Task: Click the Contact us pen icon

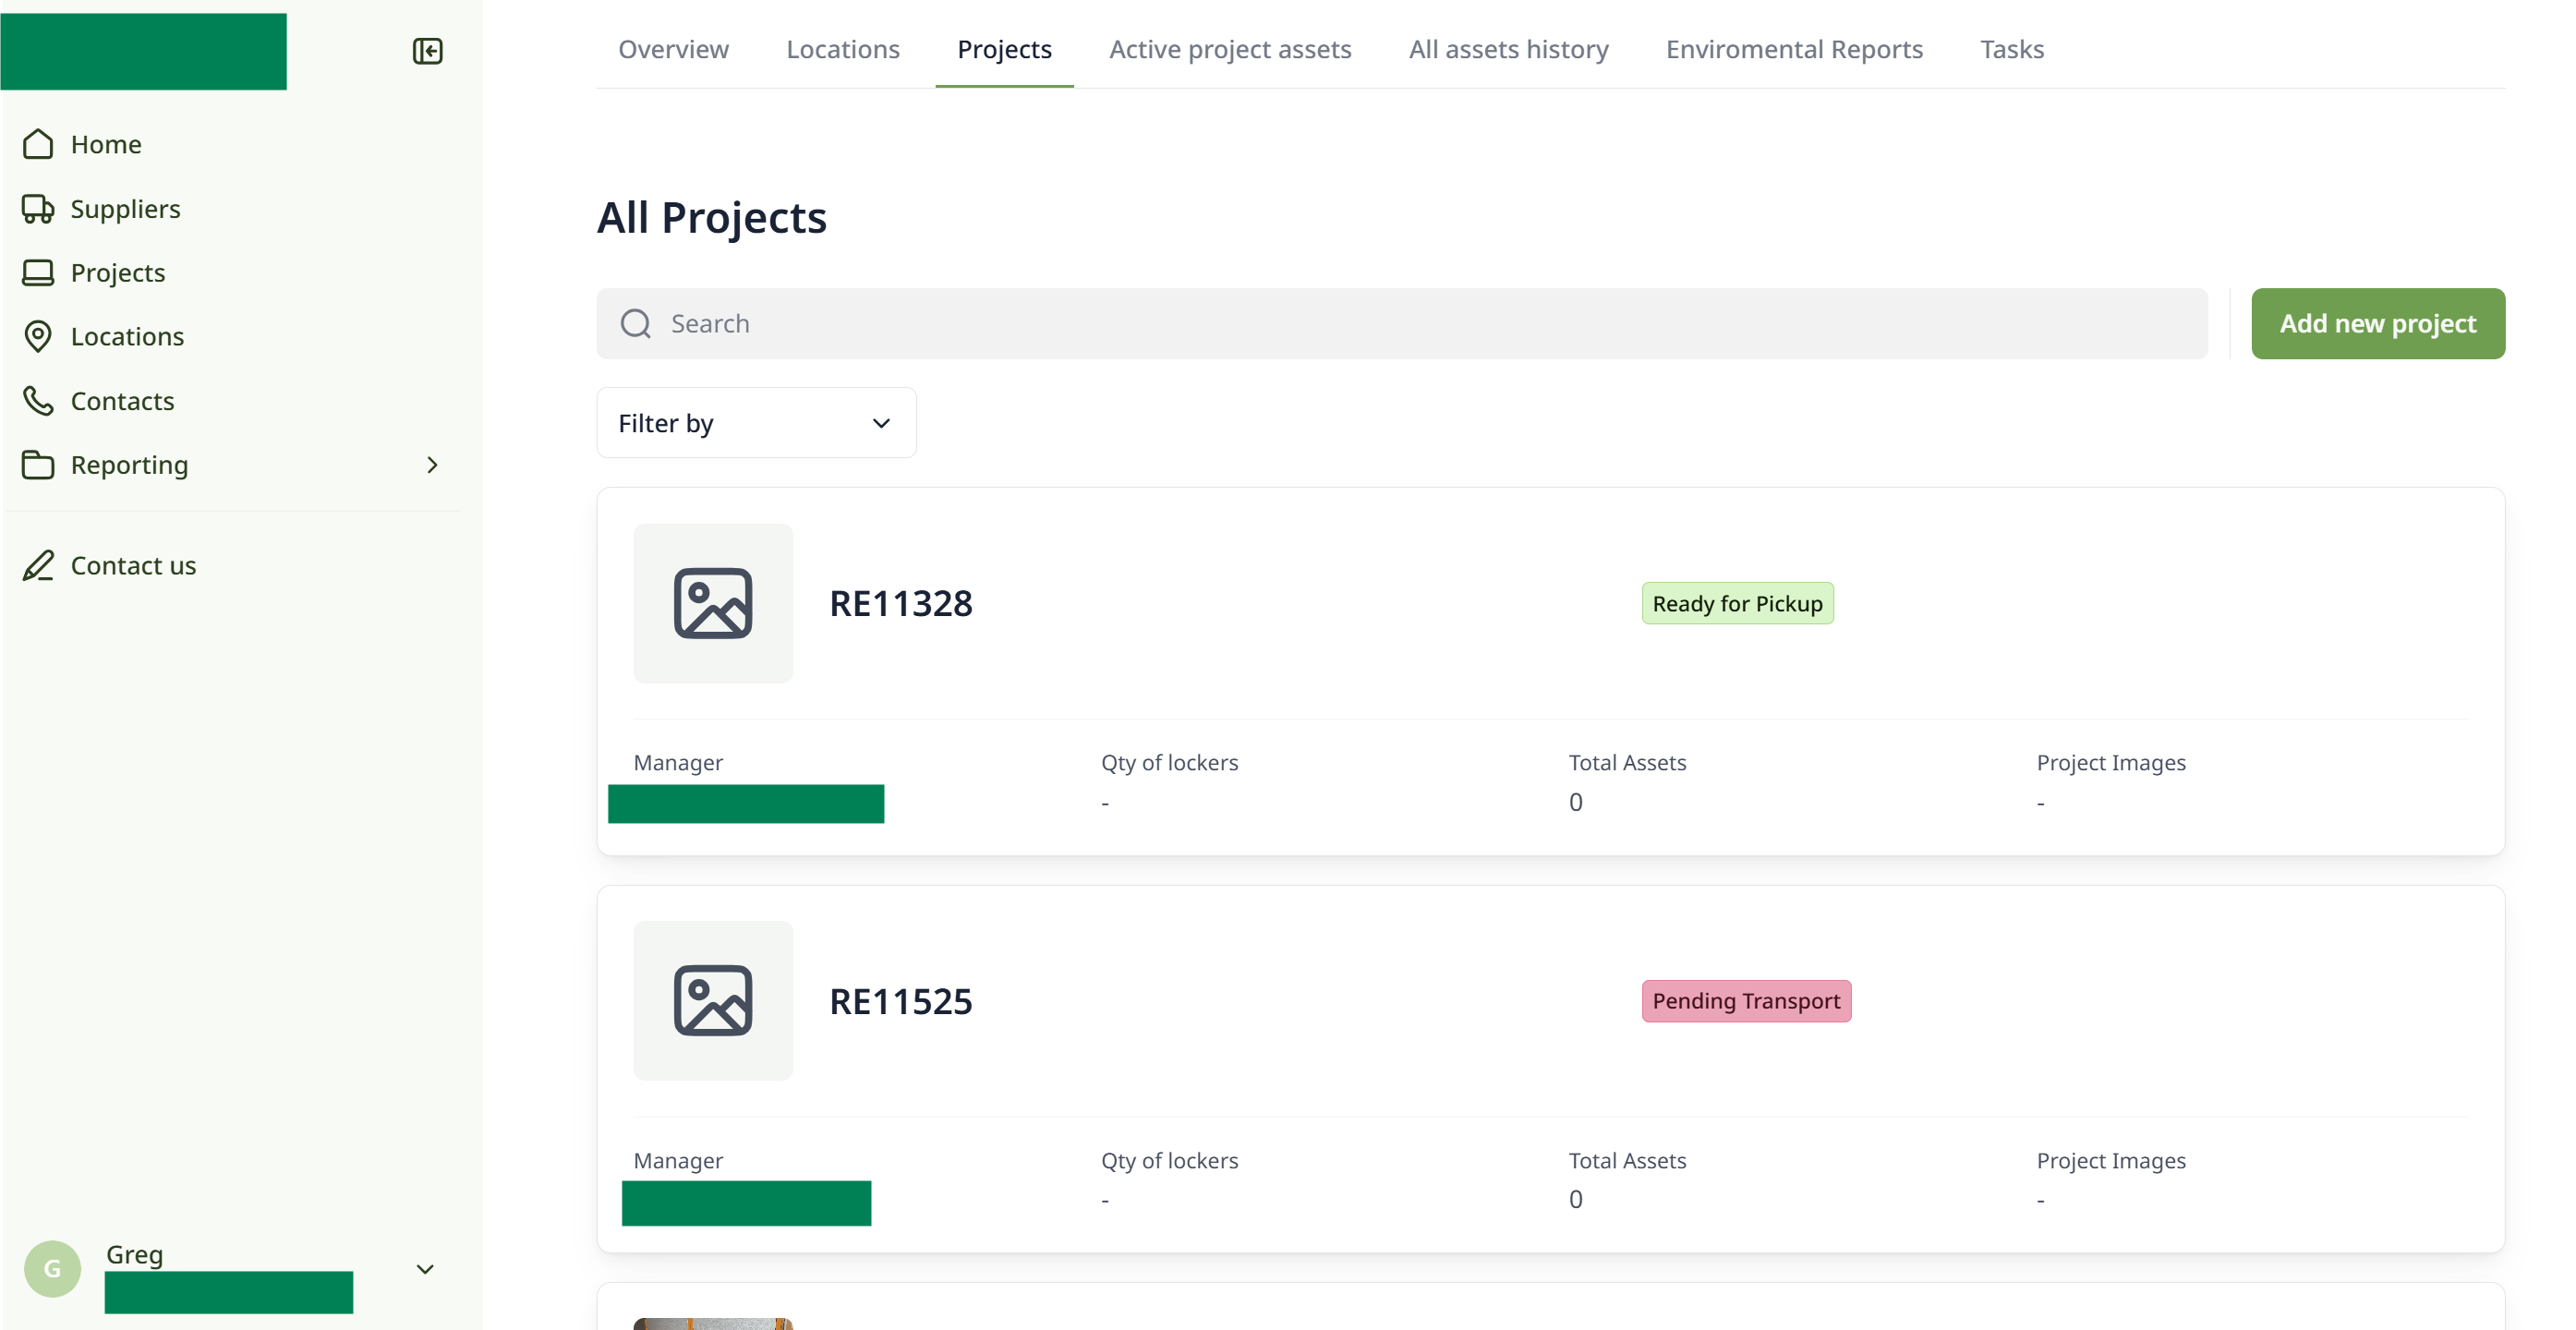Action: tap(38, 566)
